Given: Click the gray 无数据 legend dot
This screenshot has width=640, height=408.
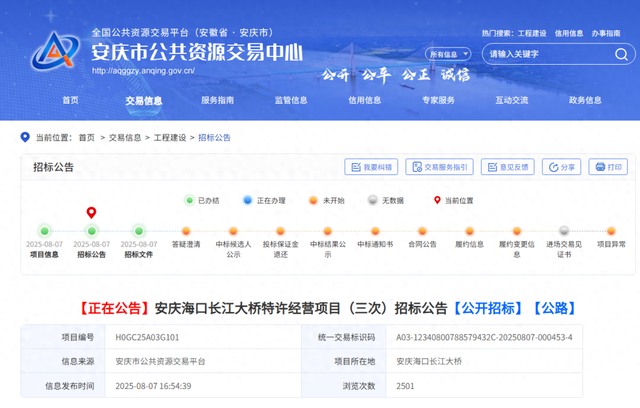Looking at the screenshot, I should pos(373,200).
